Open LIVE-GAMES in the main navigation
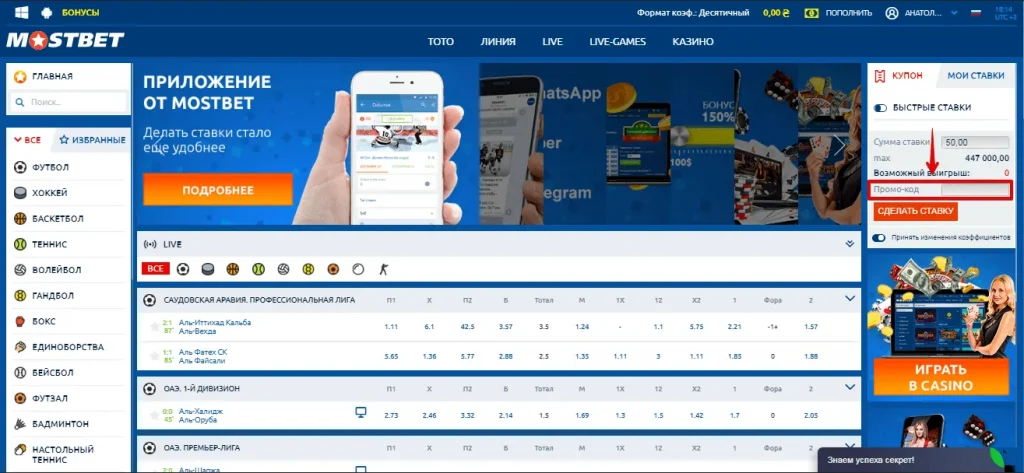This screenshot has width=1024, height=473. [617, 41]
